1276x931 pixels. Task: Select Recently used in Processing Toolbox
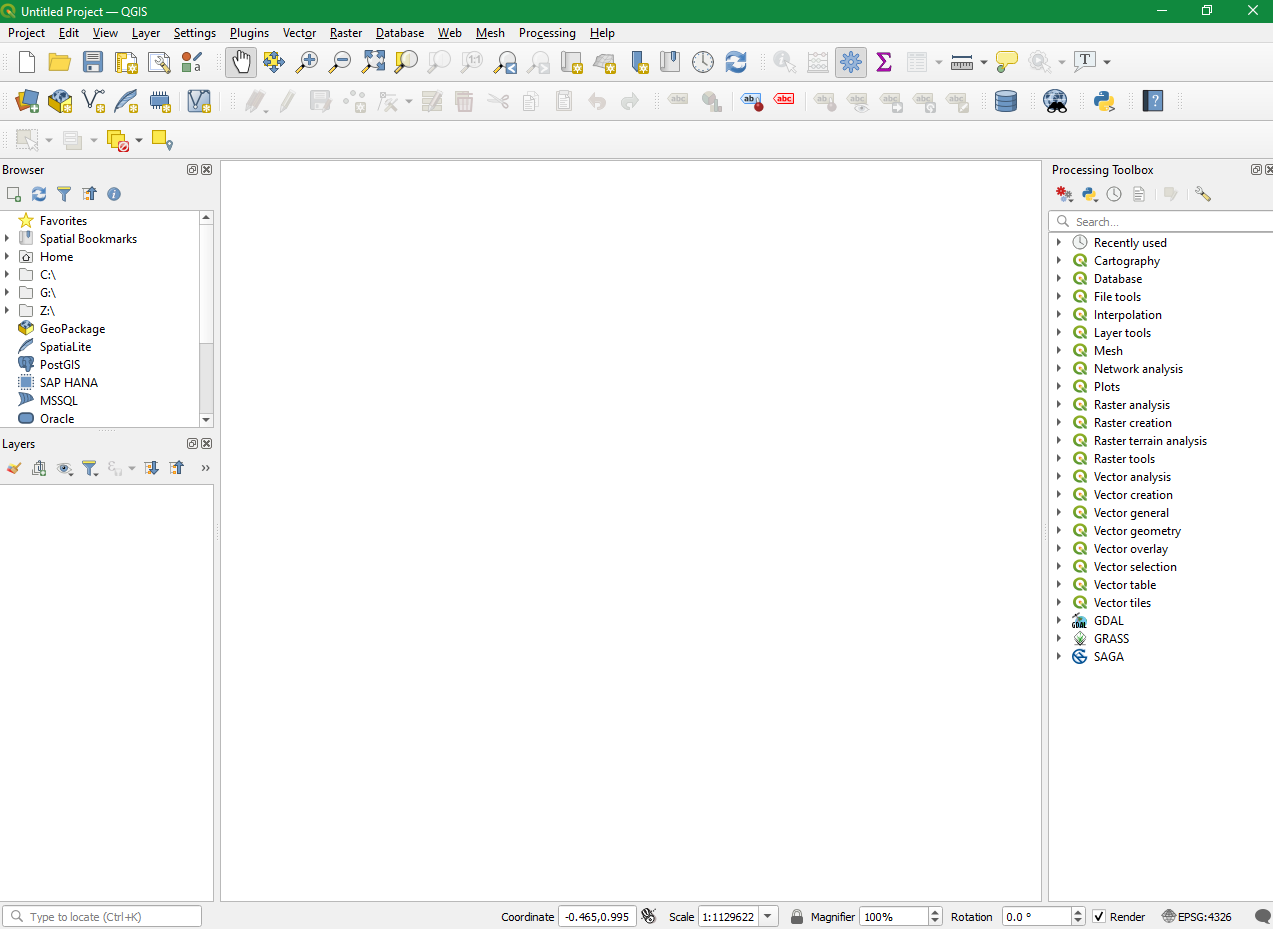[x=1130, y=243]
